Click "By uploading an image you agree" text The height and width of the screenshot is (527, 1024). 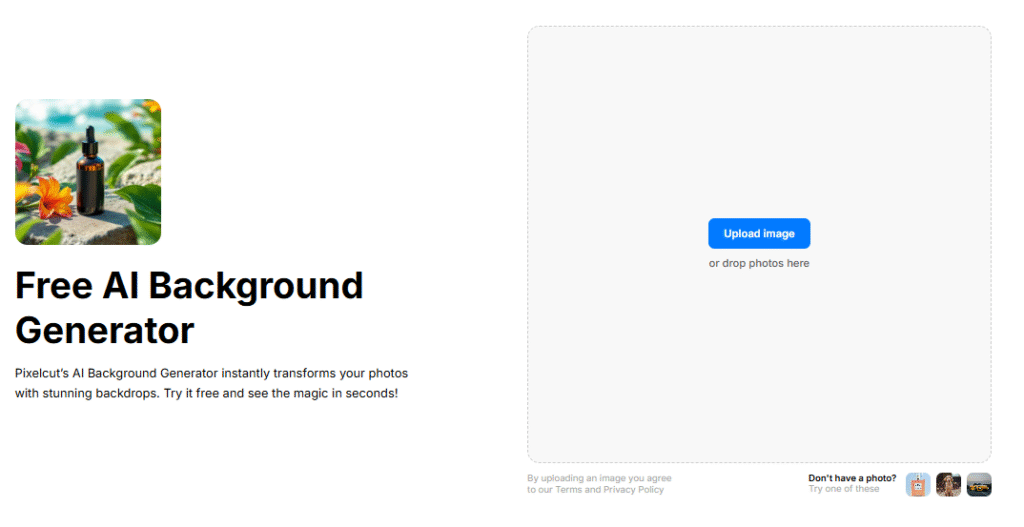(599, 478)
